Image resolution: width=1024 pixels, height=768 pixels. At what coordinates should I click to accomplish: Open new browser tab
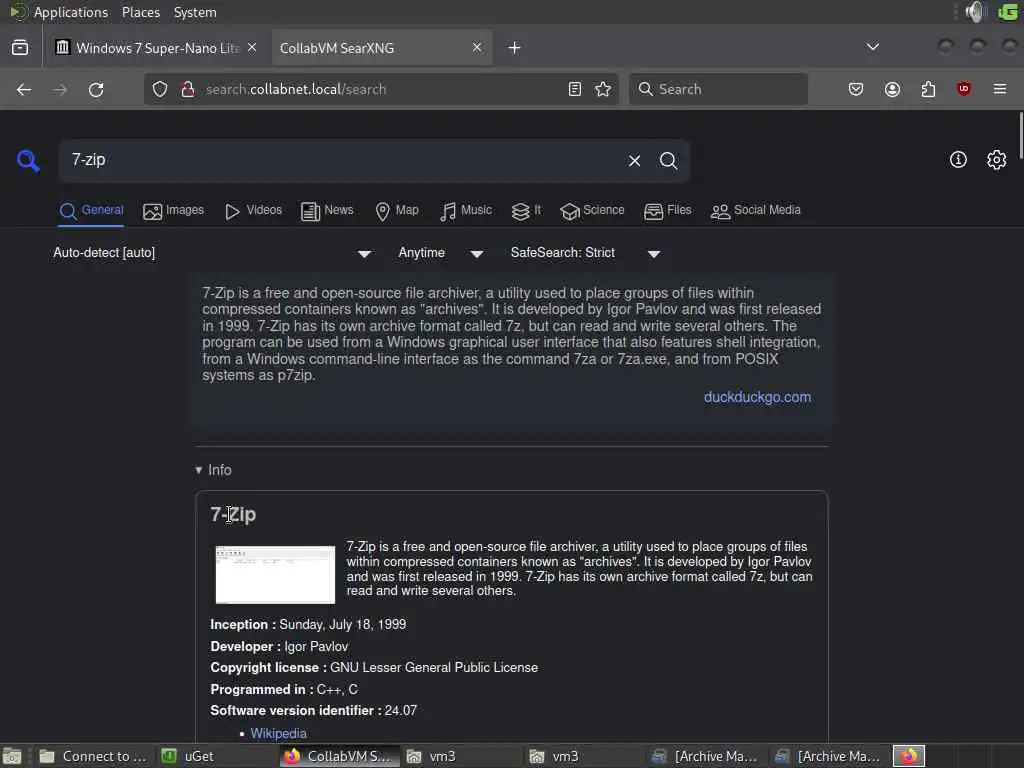515,48
